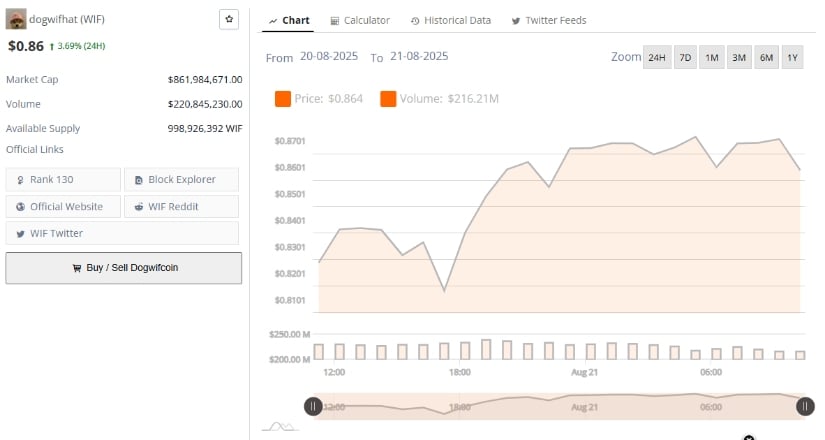The width and height of the screenshot is (825, 440).
Task: Edit the To date field 21-08-2025
Action: point(419,56)
